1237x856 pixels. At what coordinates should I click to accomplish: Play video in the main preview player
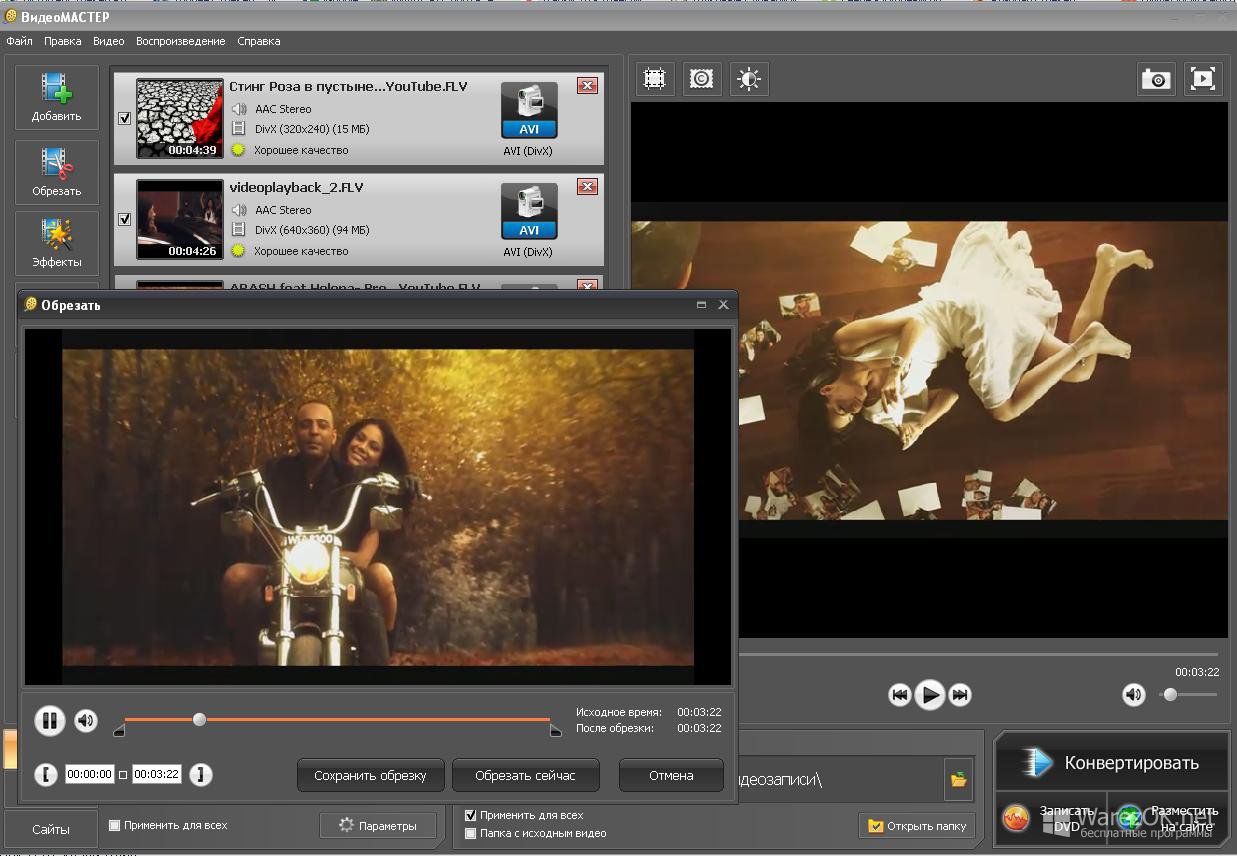[x=930, y=695]
